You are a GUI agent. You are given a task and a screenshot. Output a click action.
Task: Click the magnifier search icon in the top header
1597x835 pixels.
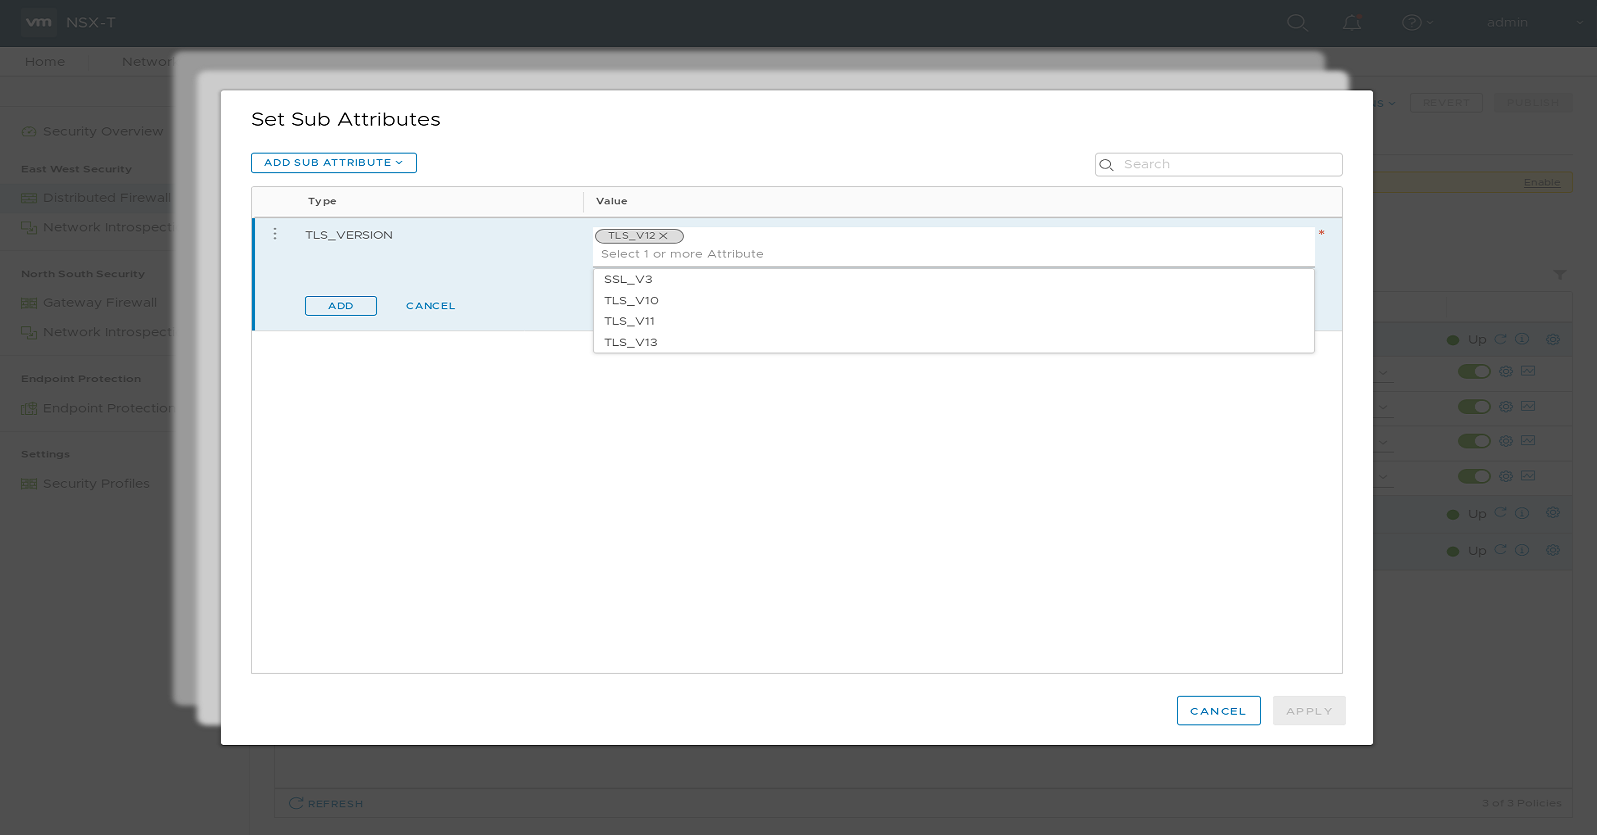tap(1297, 22)
